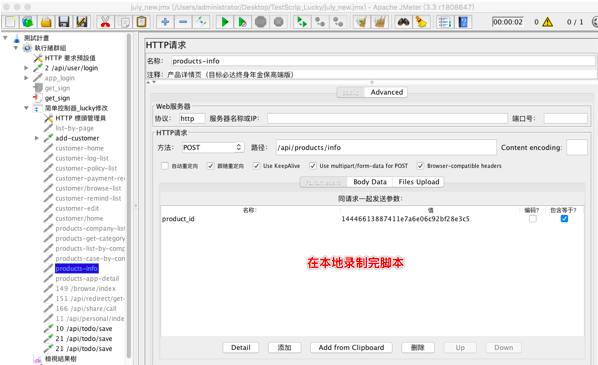Click the 名称 field containing products-info
Viewport: 598px width, 365px height.
pos(383,61)
